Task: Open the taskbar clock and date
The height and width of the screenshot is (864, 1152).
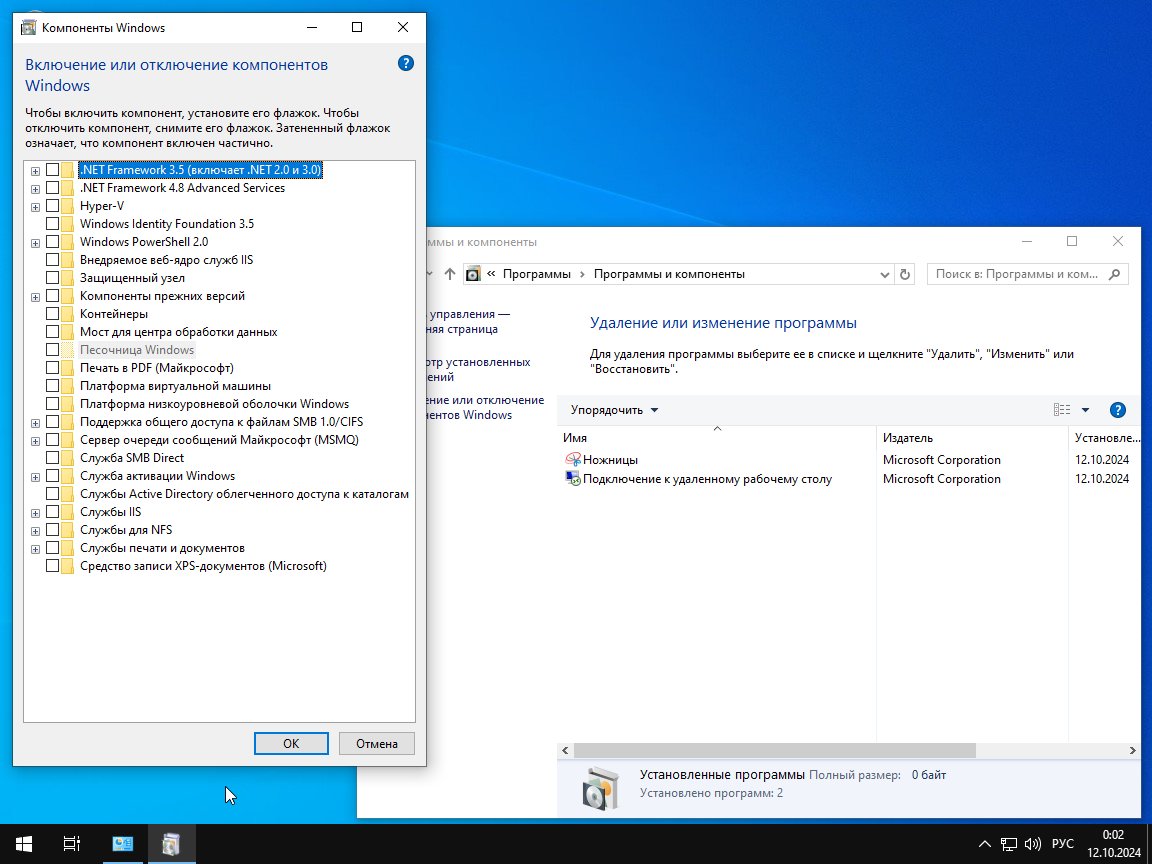Action: 1113,843
